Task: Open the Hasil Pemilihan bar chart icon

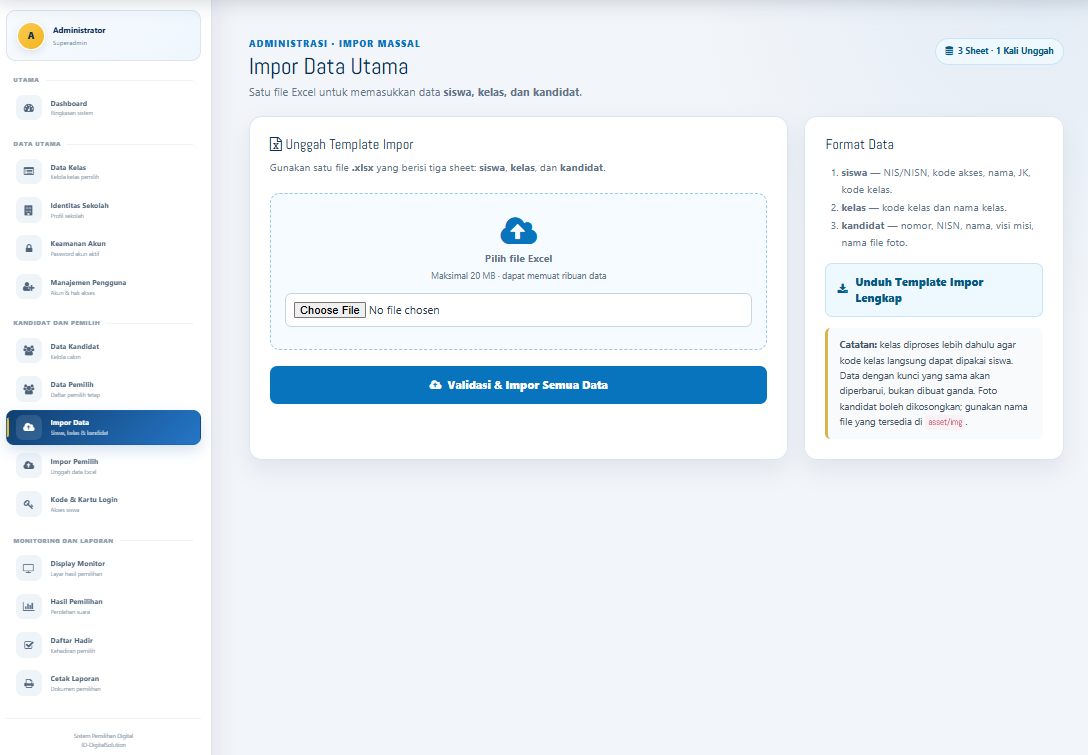Action: coord(28,606)
